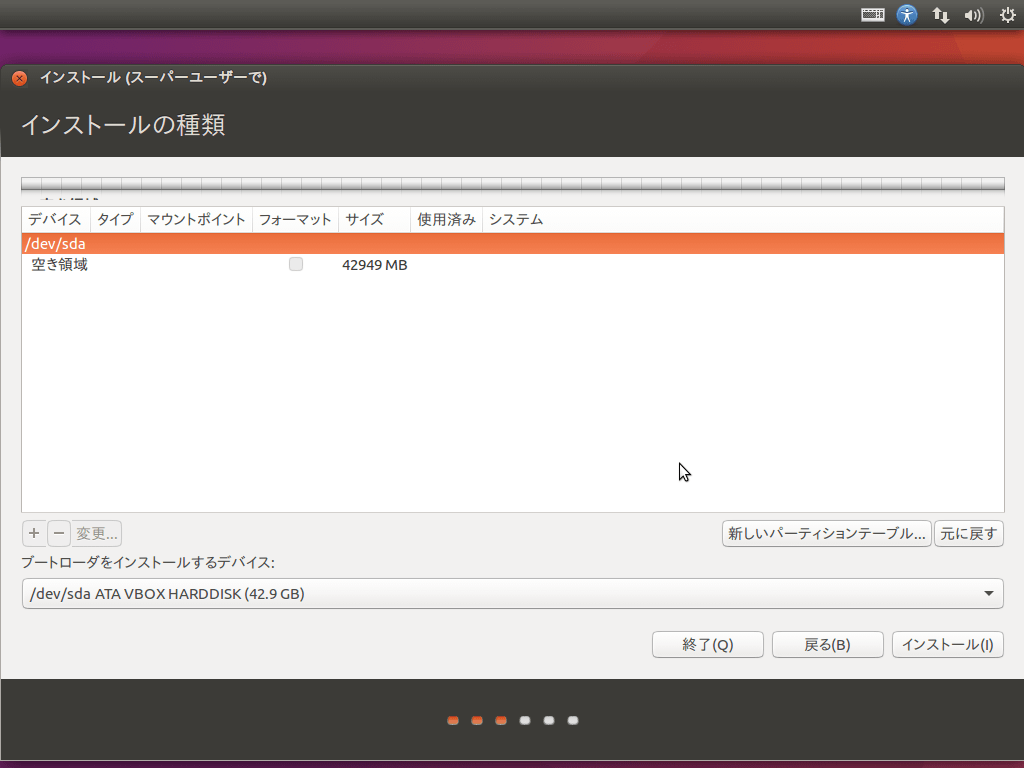Click the 新しいパーティションテーブル button

pos(827,533)
